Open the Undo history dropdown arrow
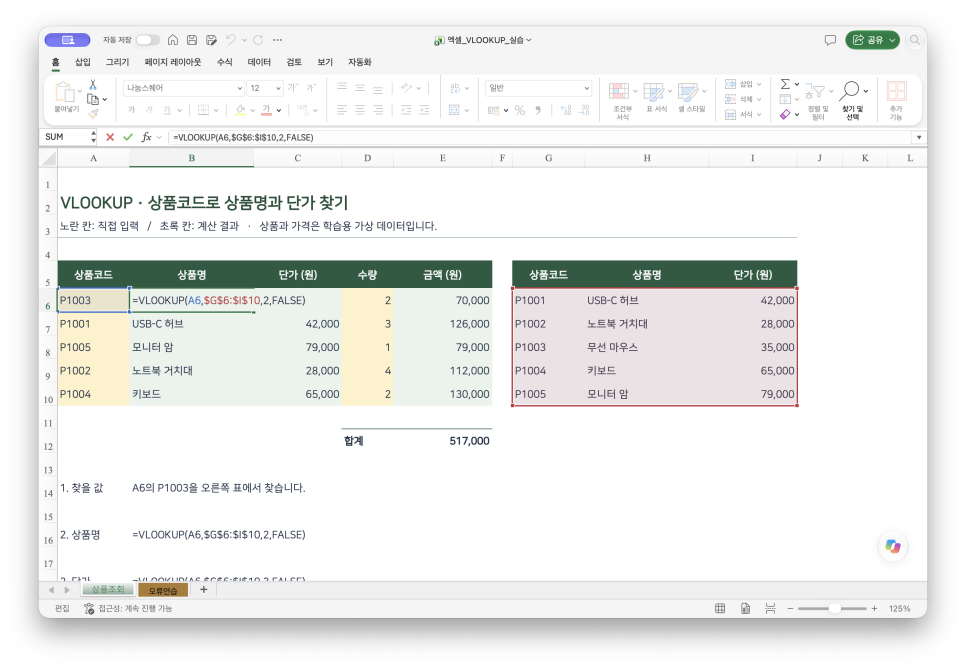The height and width of the screenshot is (669, 966). [245, 40]
